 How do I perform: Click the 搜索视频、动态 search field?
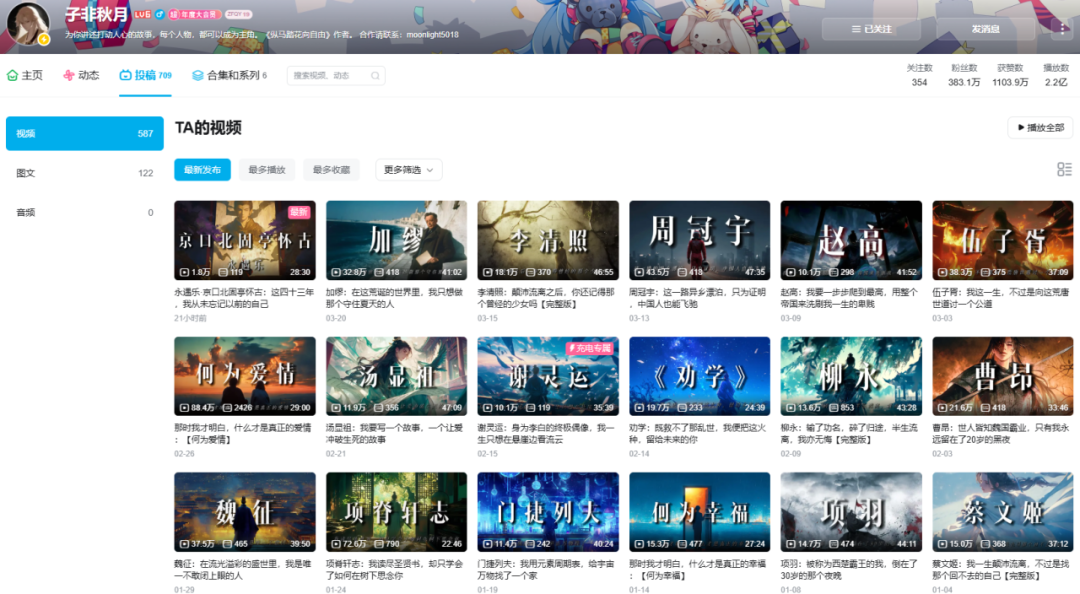coord(327,76)
